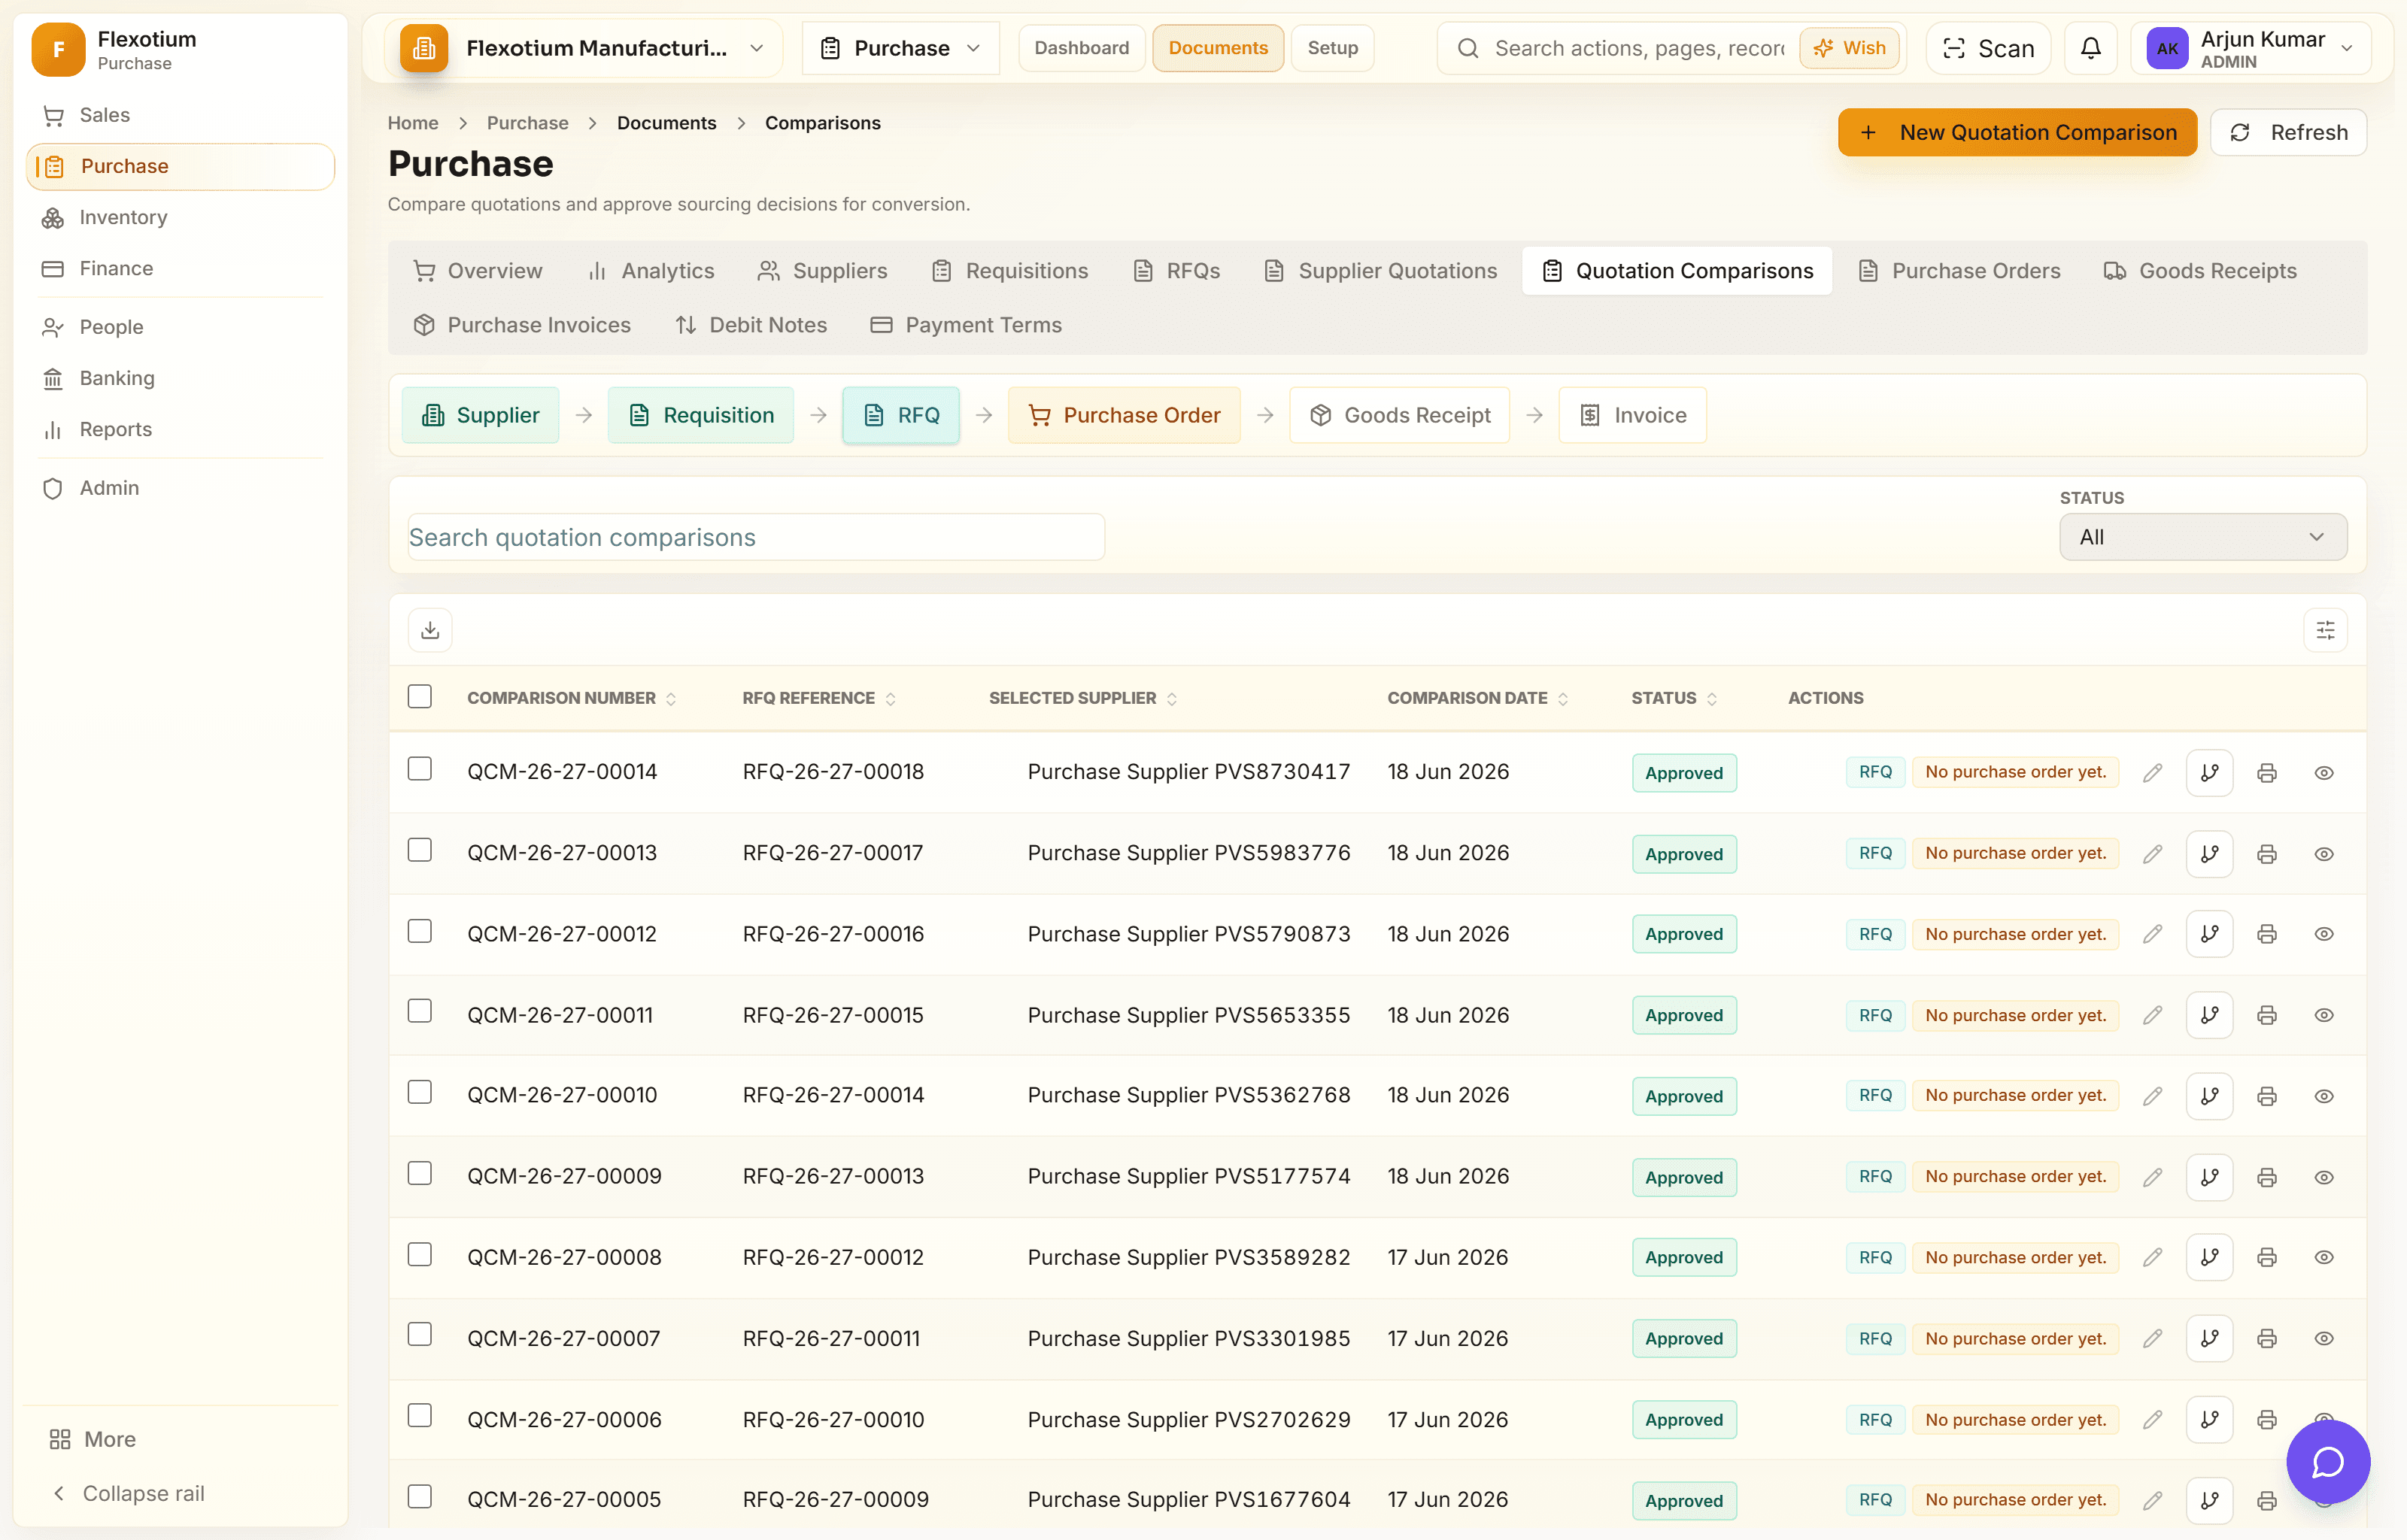Open table column settings sliders icon
This screenshot has width=2407, height=1540.
click(2325, 630)
